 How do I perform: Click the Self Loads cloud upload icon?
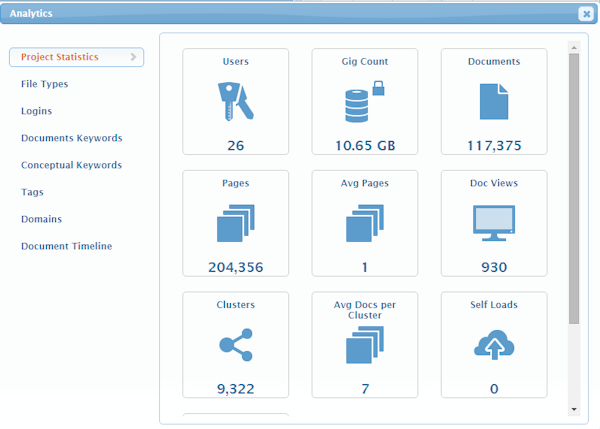click(x=494, y=345)
